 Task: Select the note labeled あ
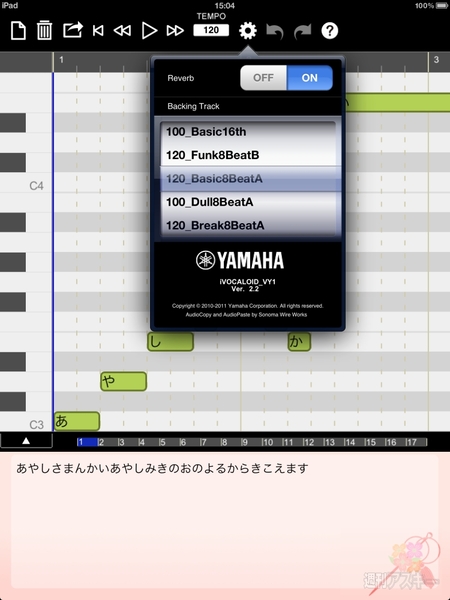77,421
